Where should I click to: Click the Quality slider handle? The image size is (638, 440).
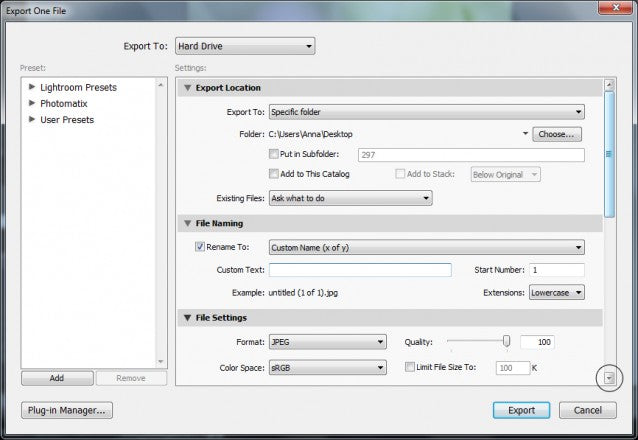point(507,342)
